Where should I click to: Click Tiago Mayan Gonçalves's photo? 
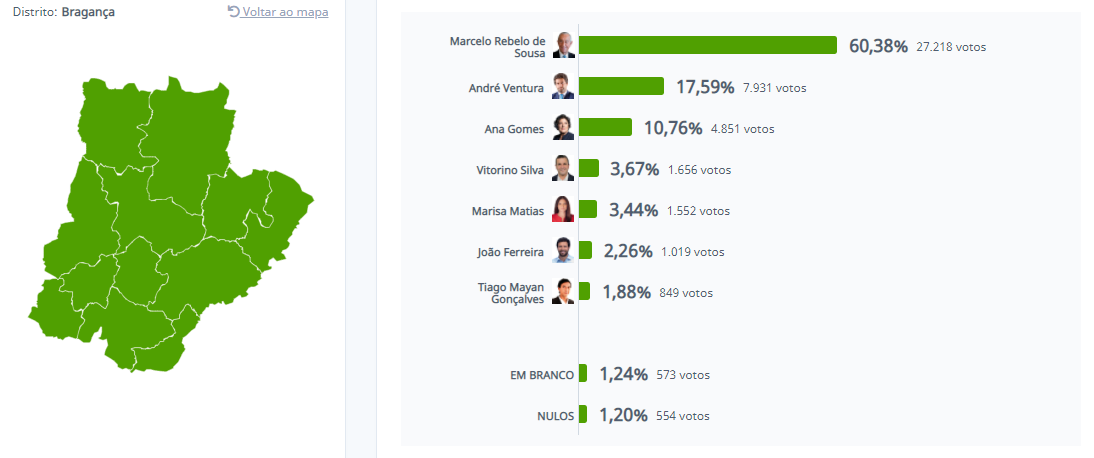563,292
